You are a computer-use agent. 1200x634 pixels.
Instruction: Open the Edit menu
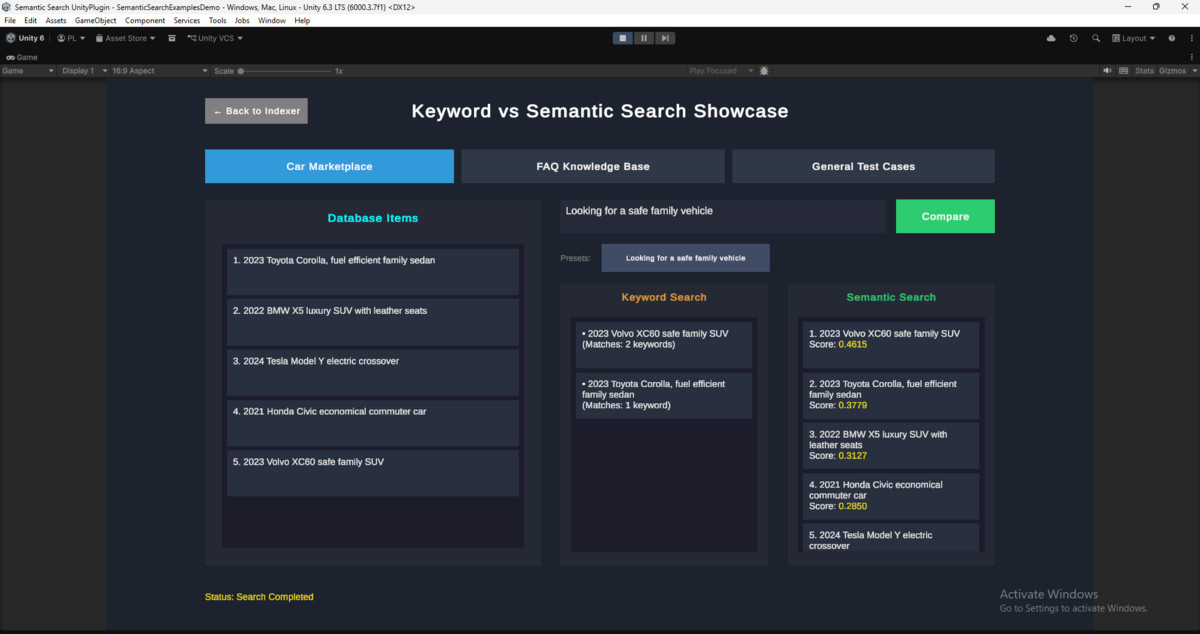coord(31,20)
